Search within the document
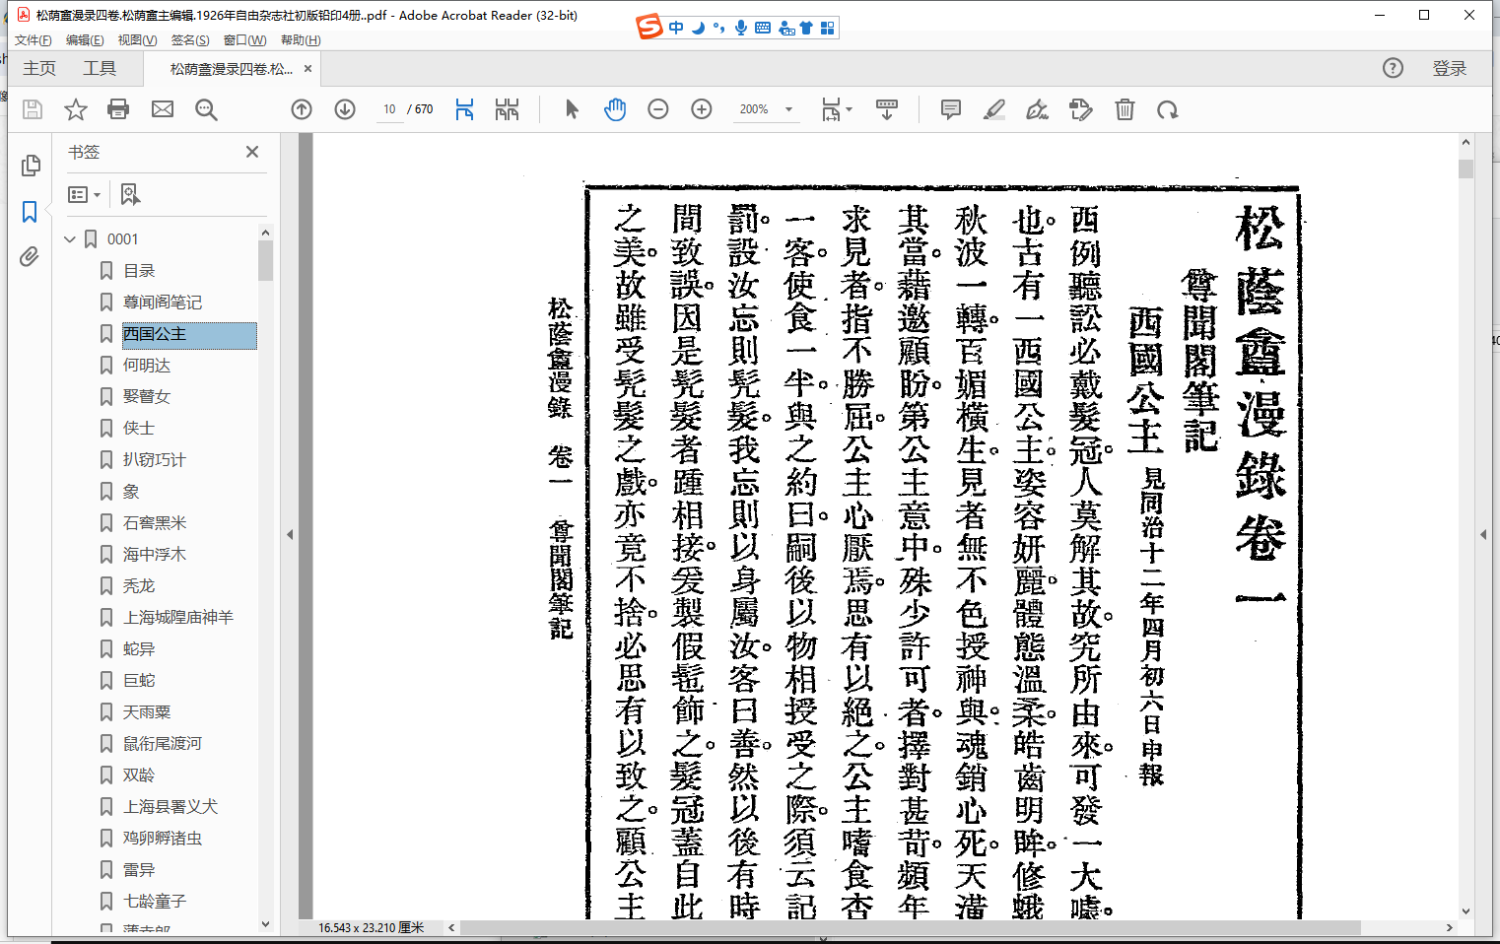Screen dimensions: 1500x944 point(206,110)
